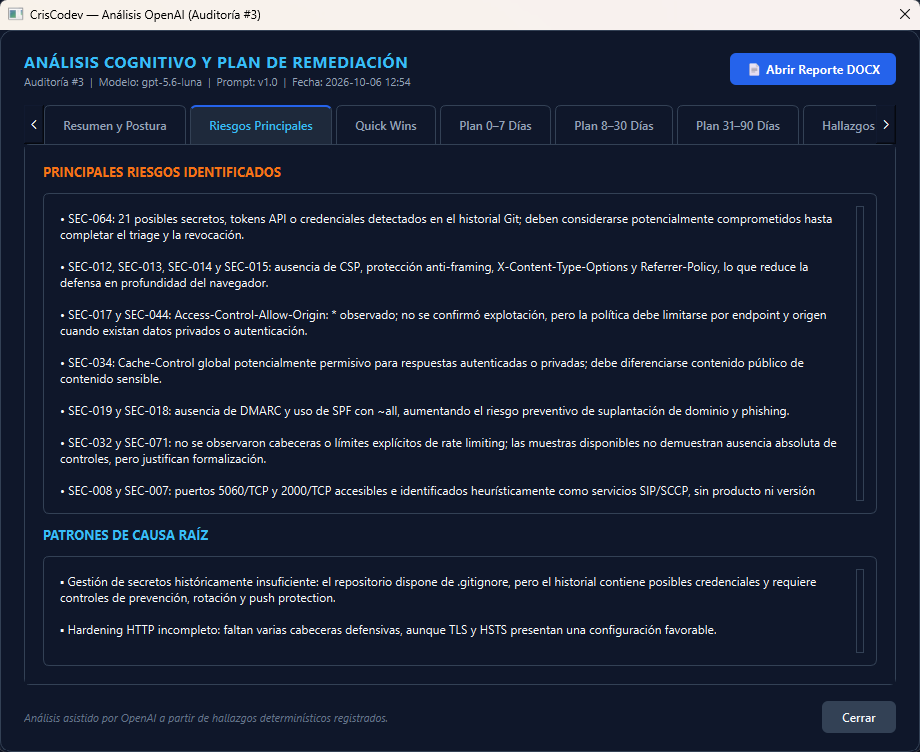
Task: Click the Auditoría #3 subtitle label
Action: click(54, 82)
